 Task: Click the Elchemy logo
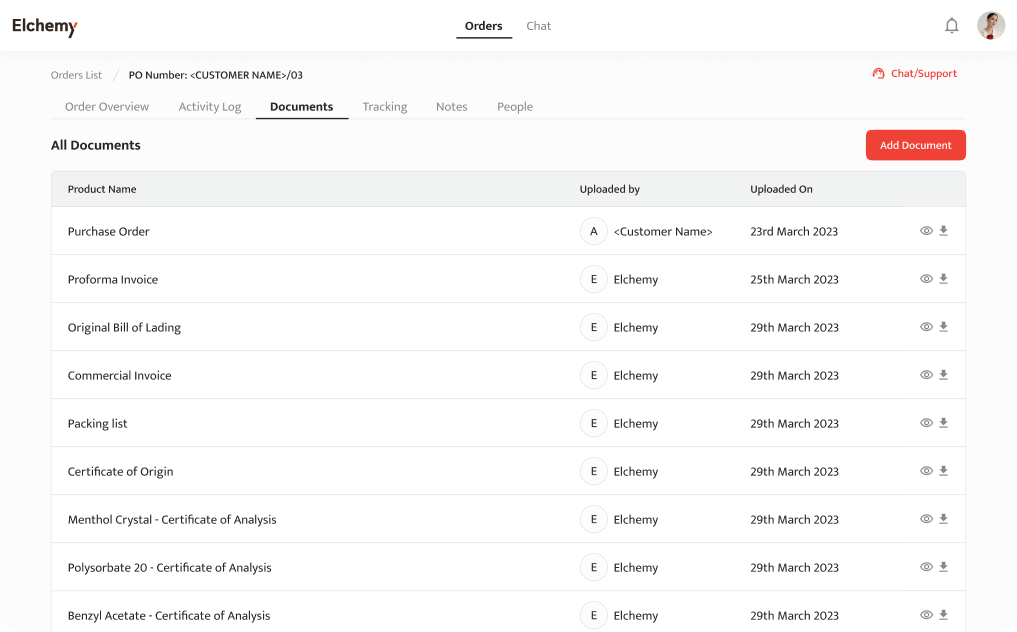(x=44, y=27)
